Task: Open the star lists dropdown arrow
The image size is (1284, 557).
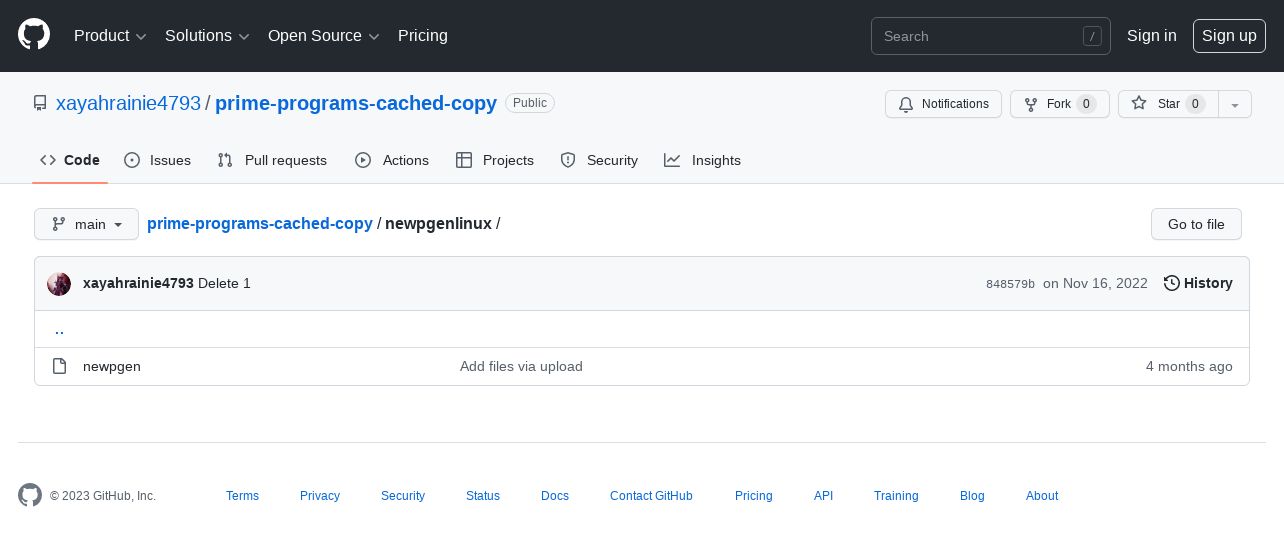Action: pos(1235,104)
